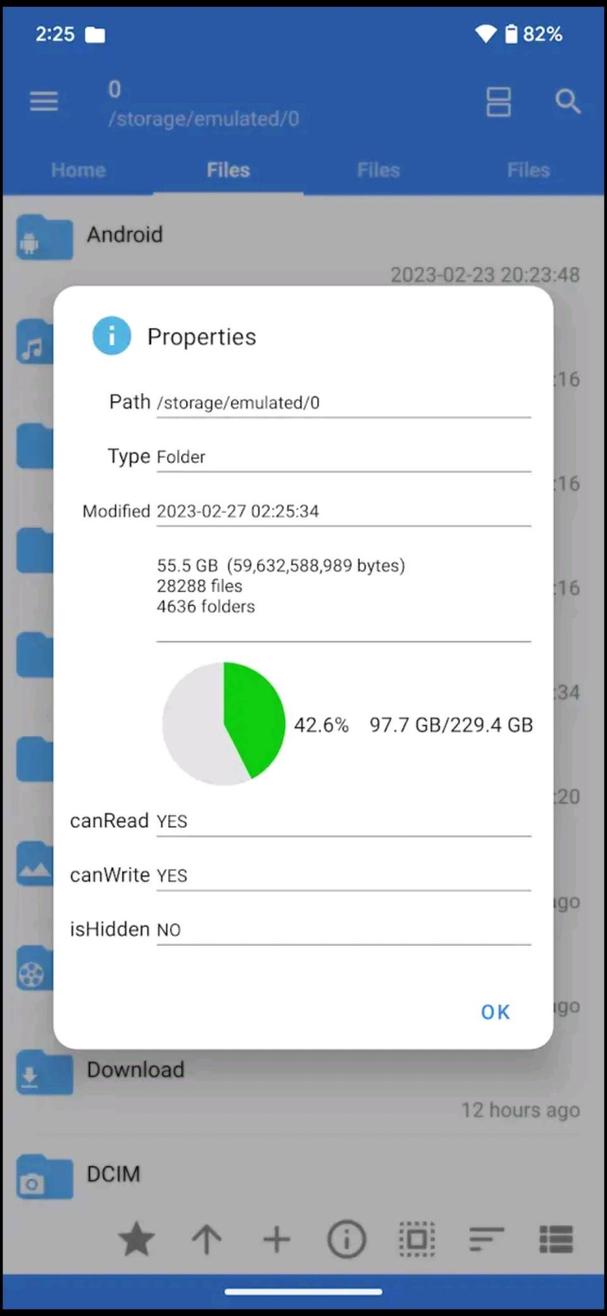Navigate to parent folder using the up arrow icon
607x1316 pixels.
pos(206,1239)
